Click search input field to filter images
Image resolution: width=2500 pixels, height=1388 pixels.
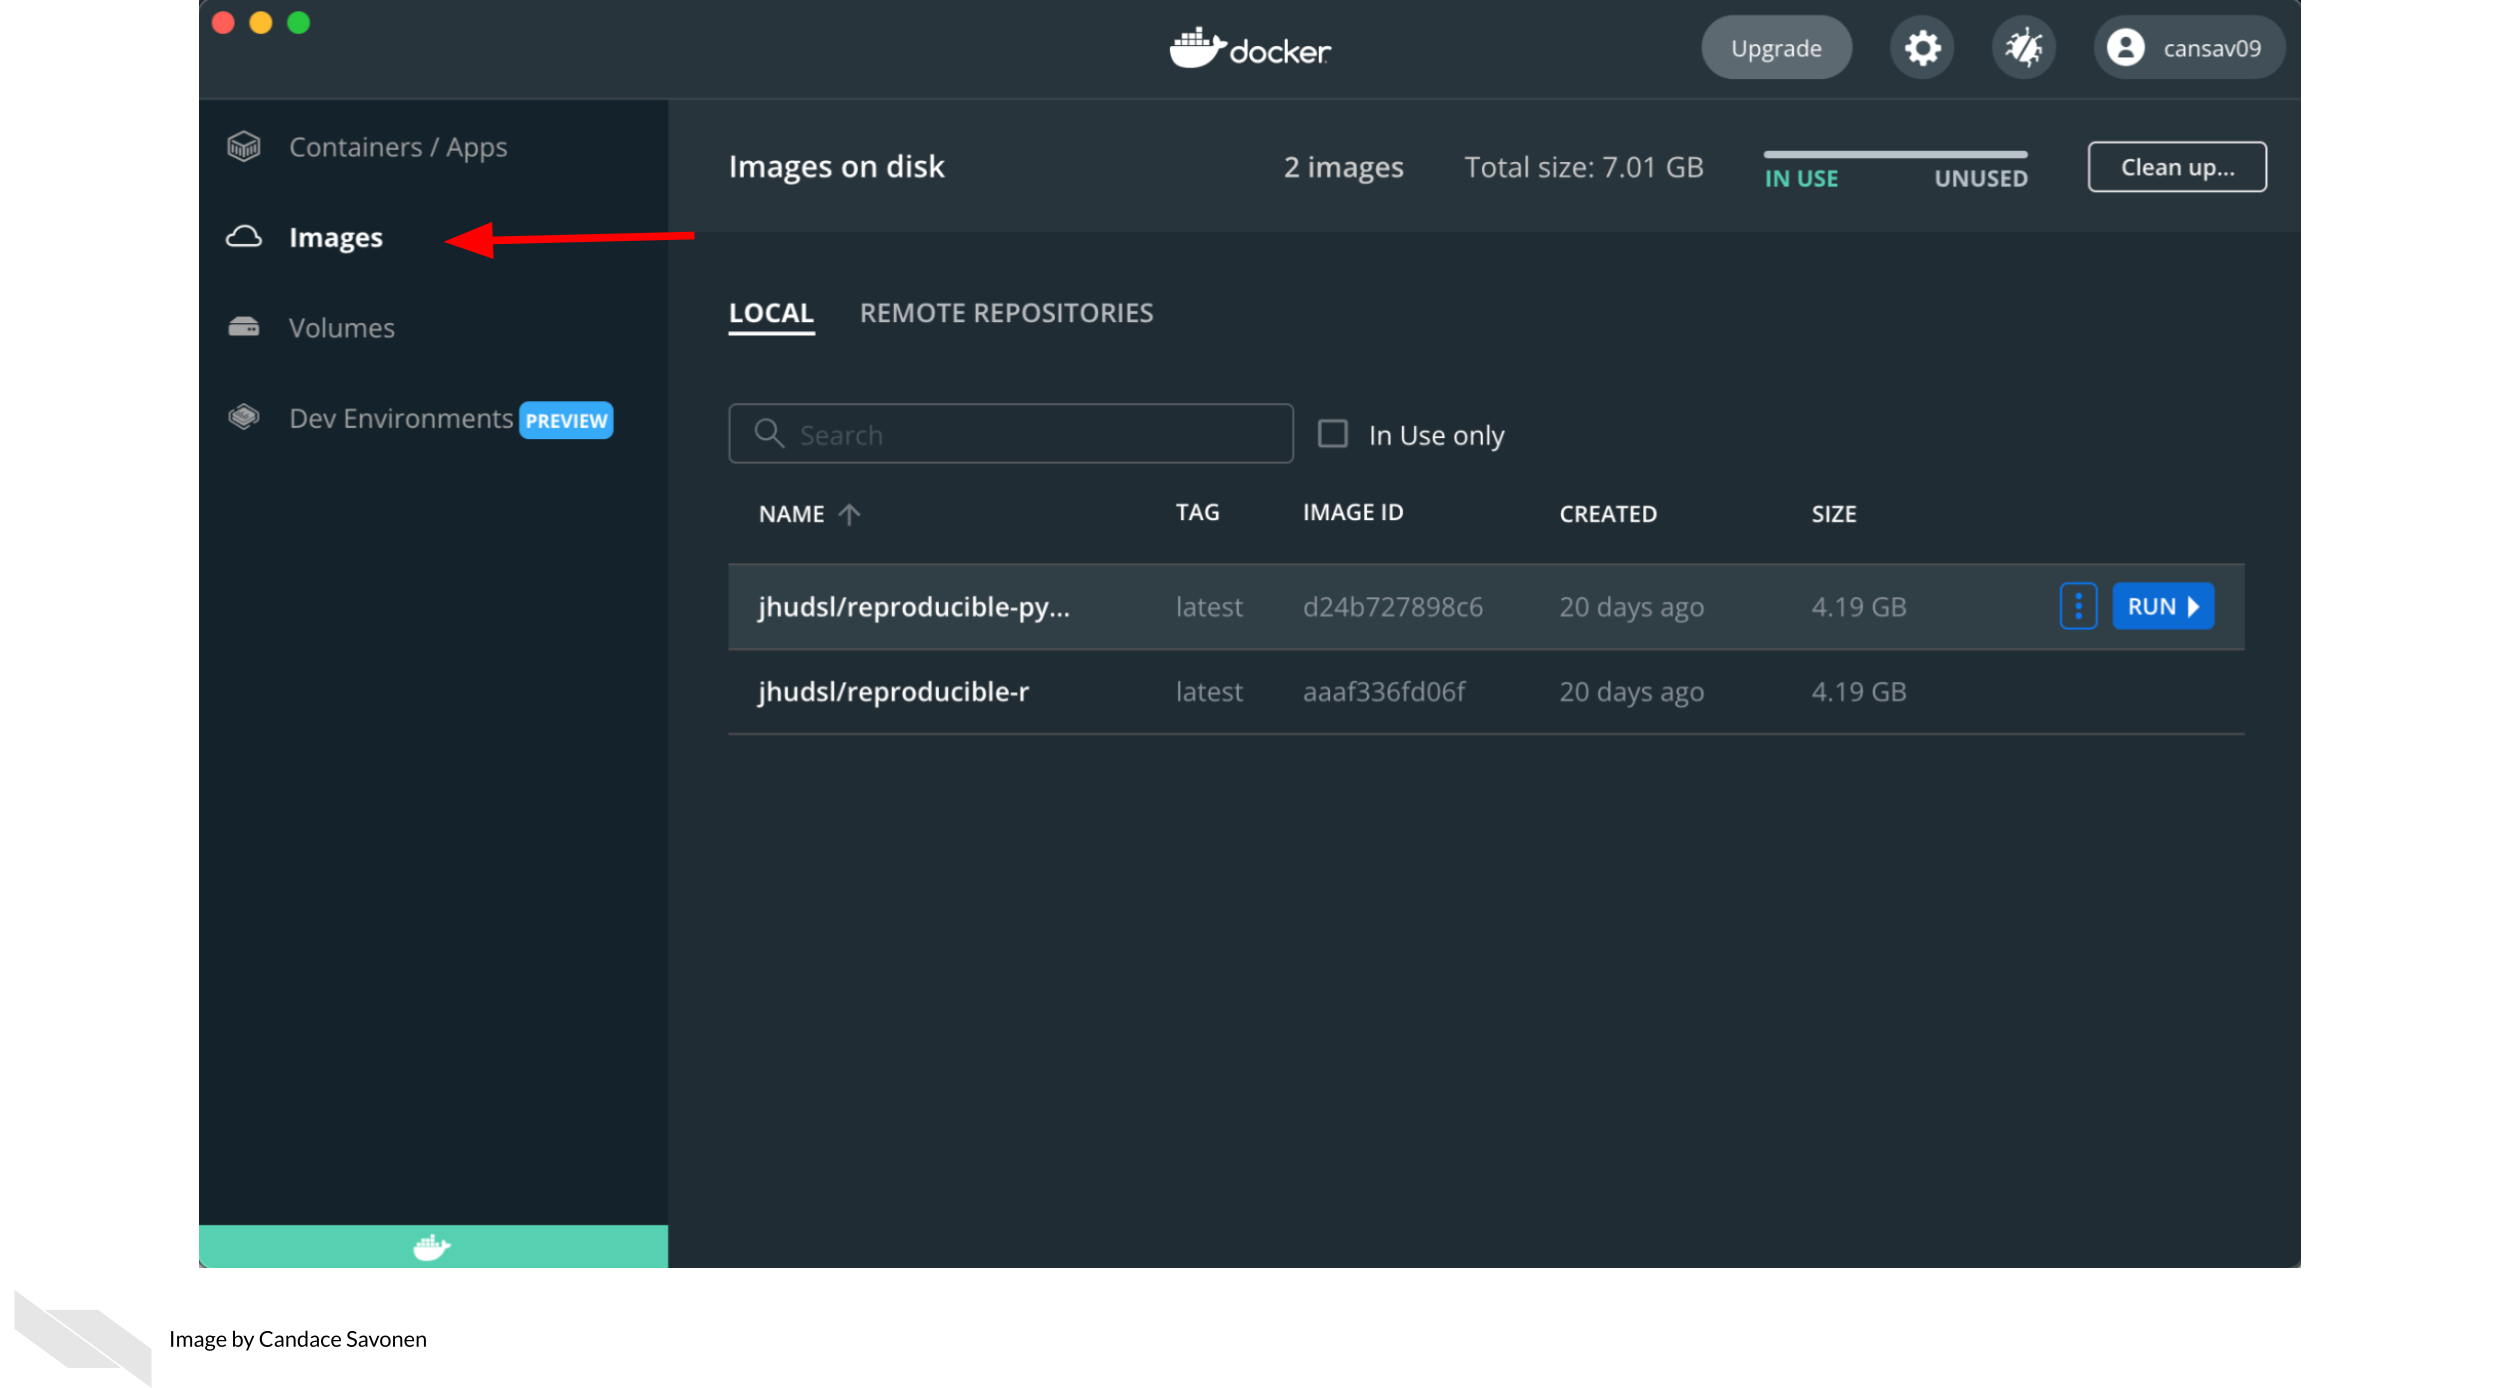pos(1012,432)
